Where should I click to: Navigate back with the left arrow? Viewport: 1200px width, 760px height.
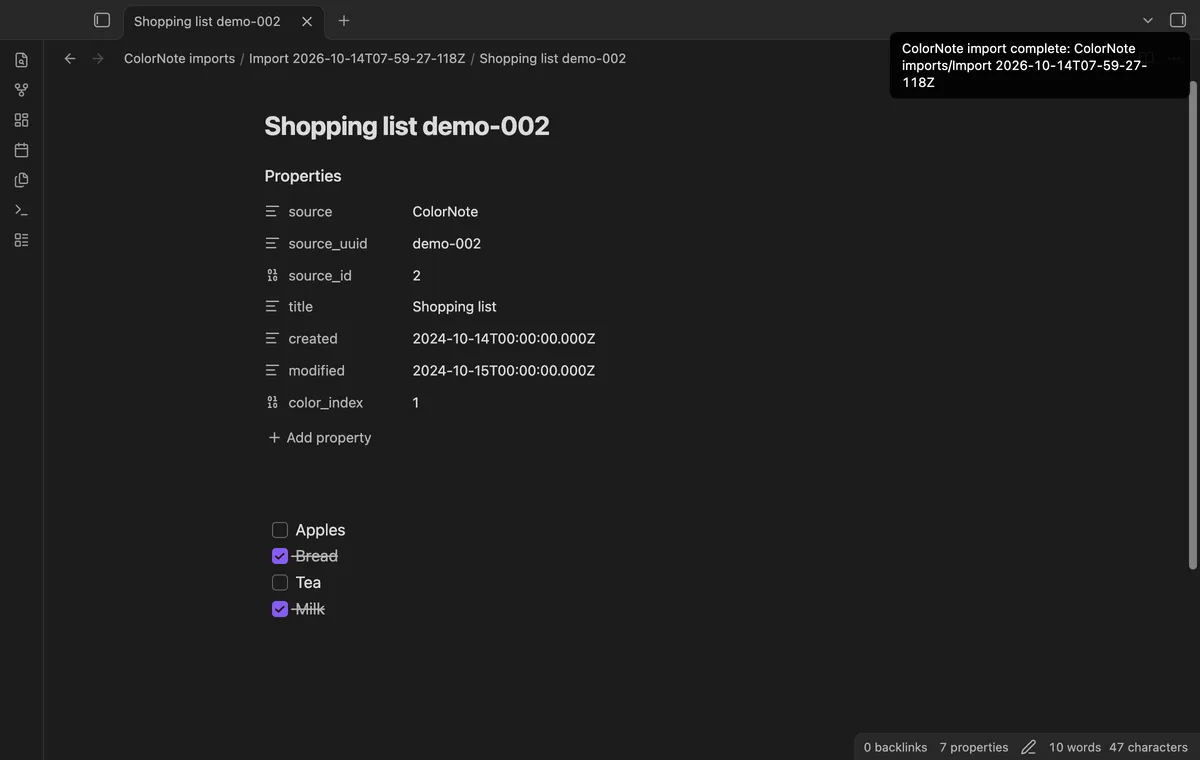click(x=70, y=59)
